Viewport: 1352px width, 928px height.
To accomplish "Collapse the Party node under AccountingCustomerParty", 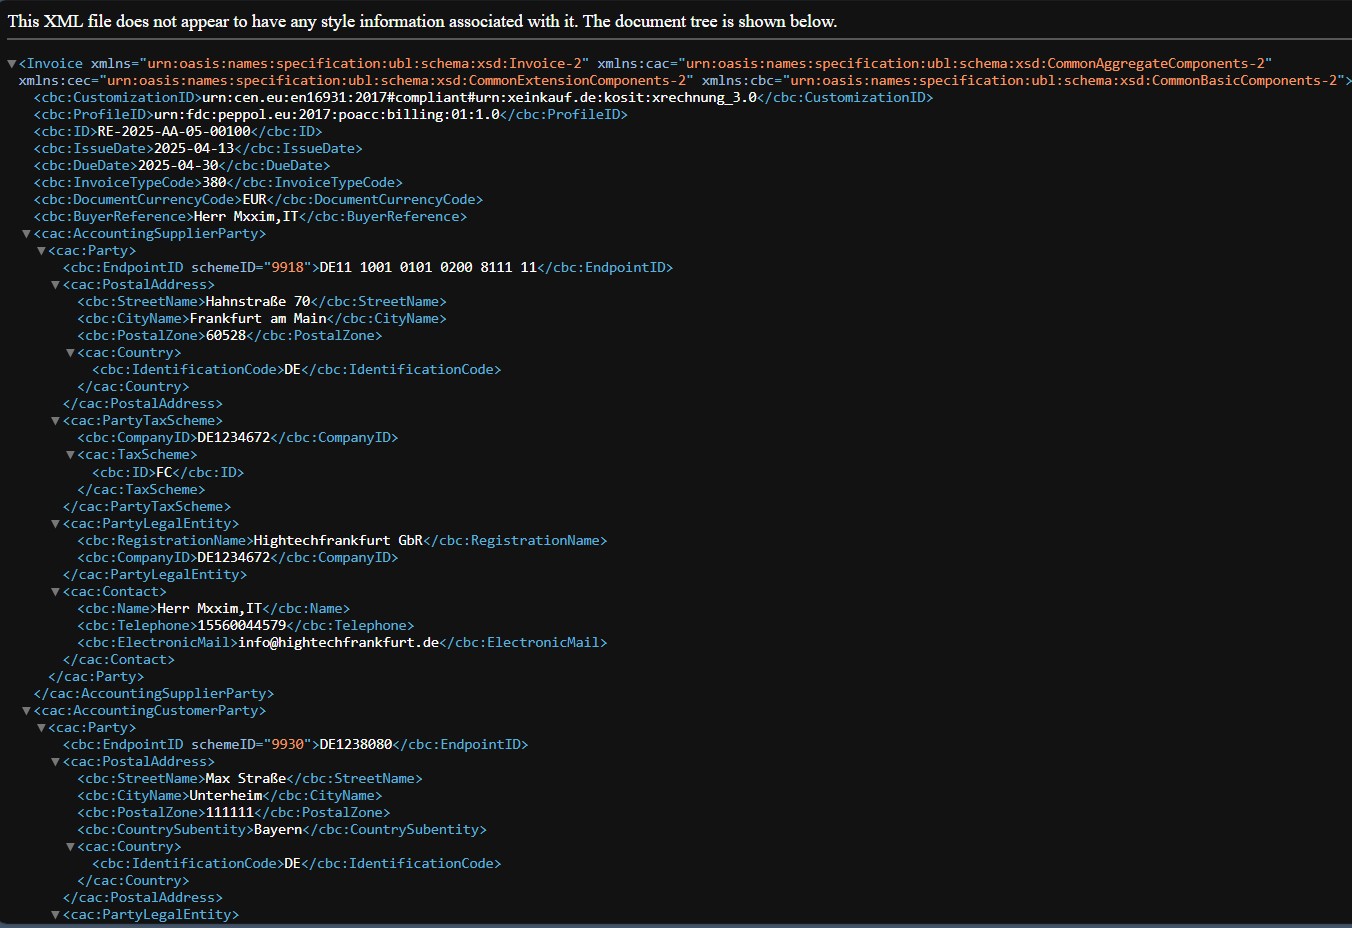I will (x=41, y=728).
